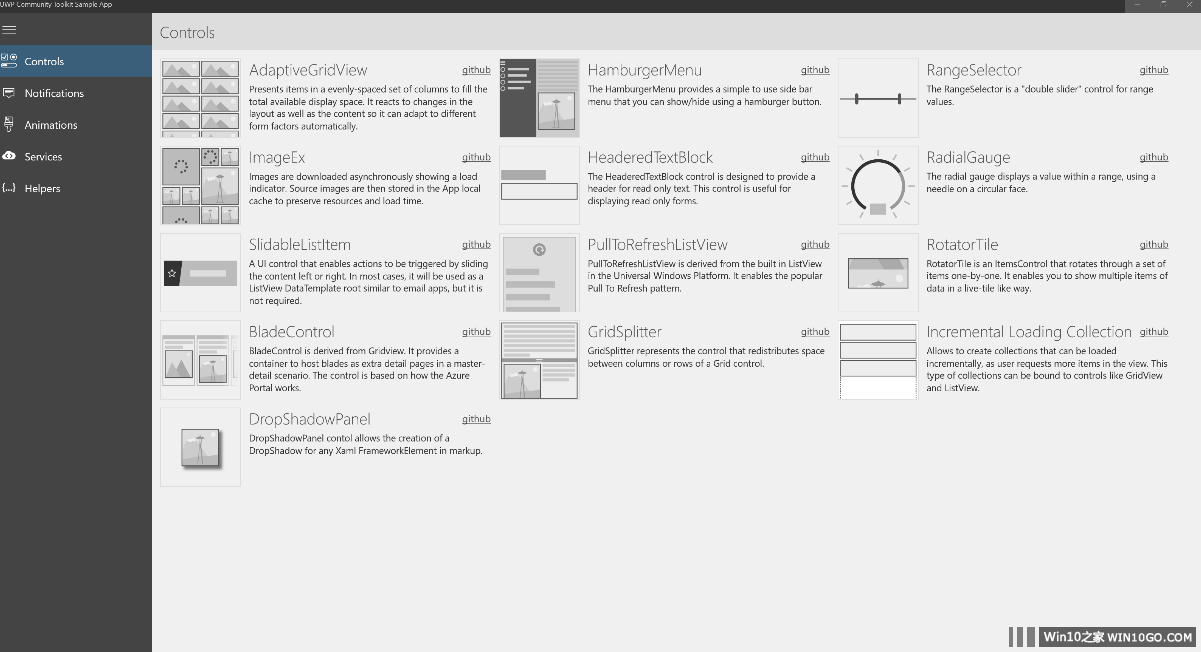Open the RangeSelector sample thumbnail
Viewport: 1201px width, 652px height.
click(x=878, y=98)
